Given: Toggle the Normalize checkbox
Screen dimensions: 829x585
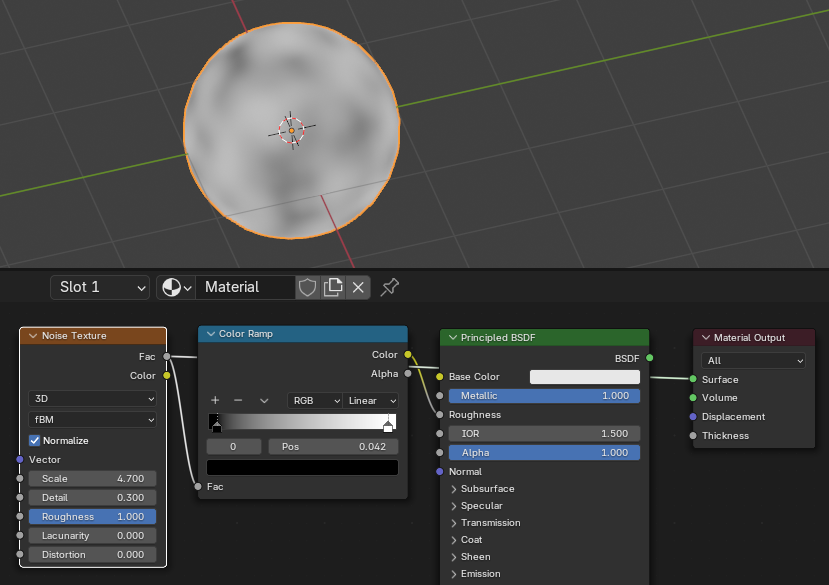Looking at the screenshot, I should tap(34, 441).
